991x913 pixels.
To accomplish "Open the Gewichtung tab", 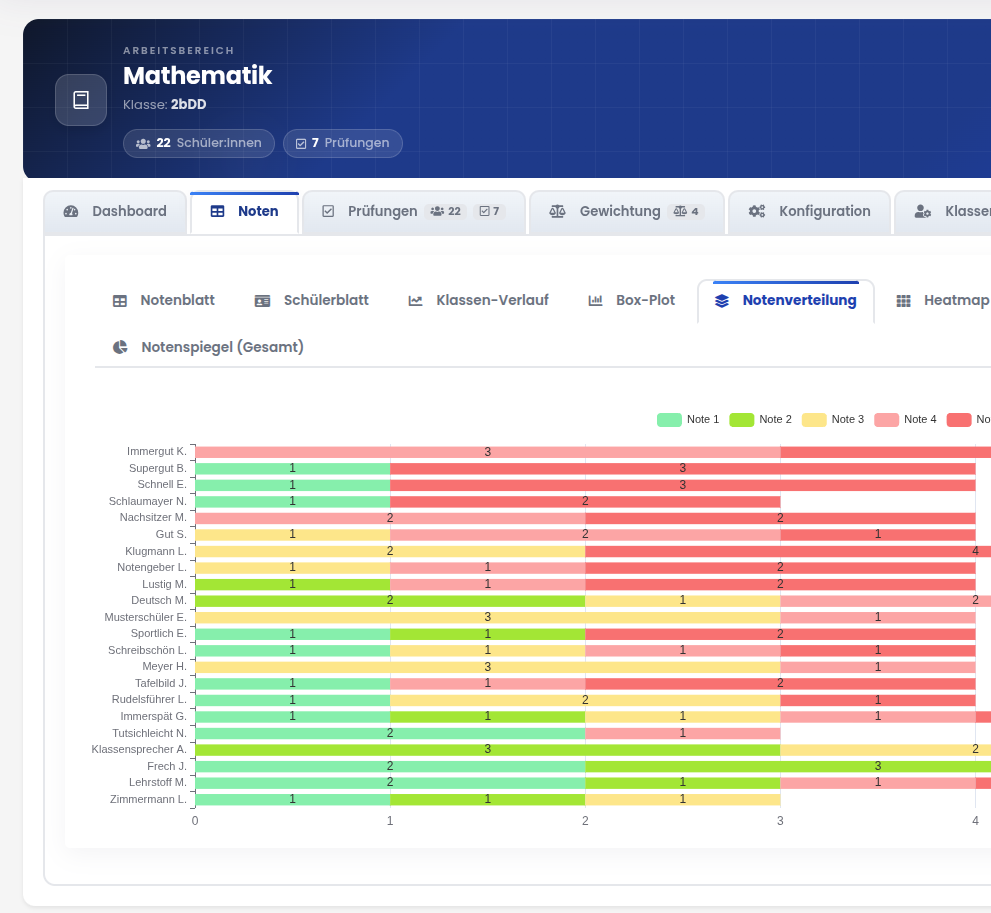I will (626, 212).
